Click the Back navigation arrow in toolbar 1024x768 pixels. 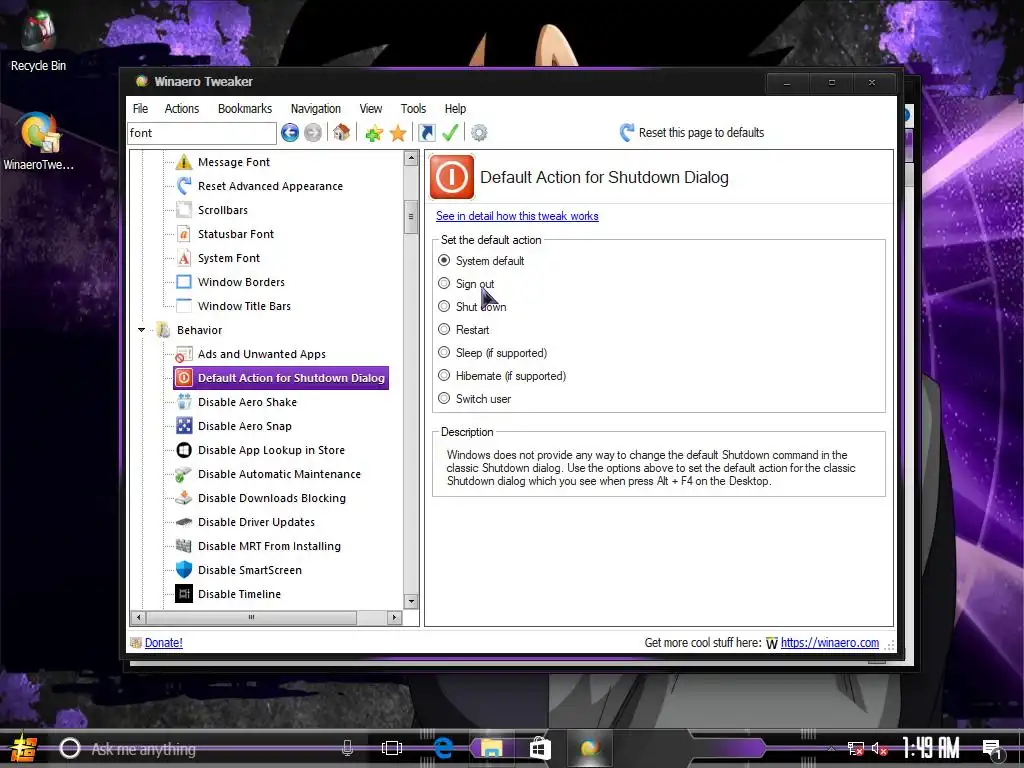coord(290,133)
